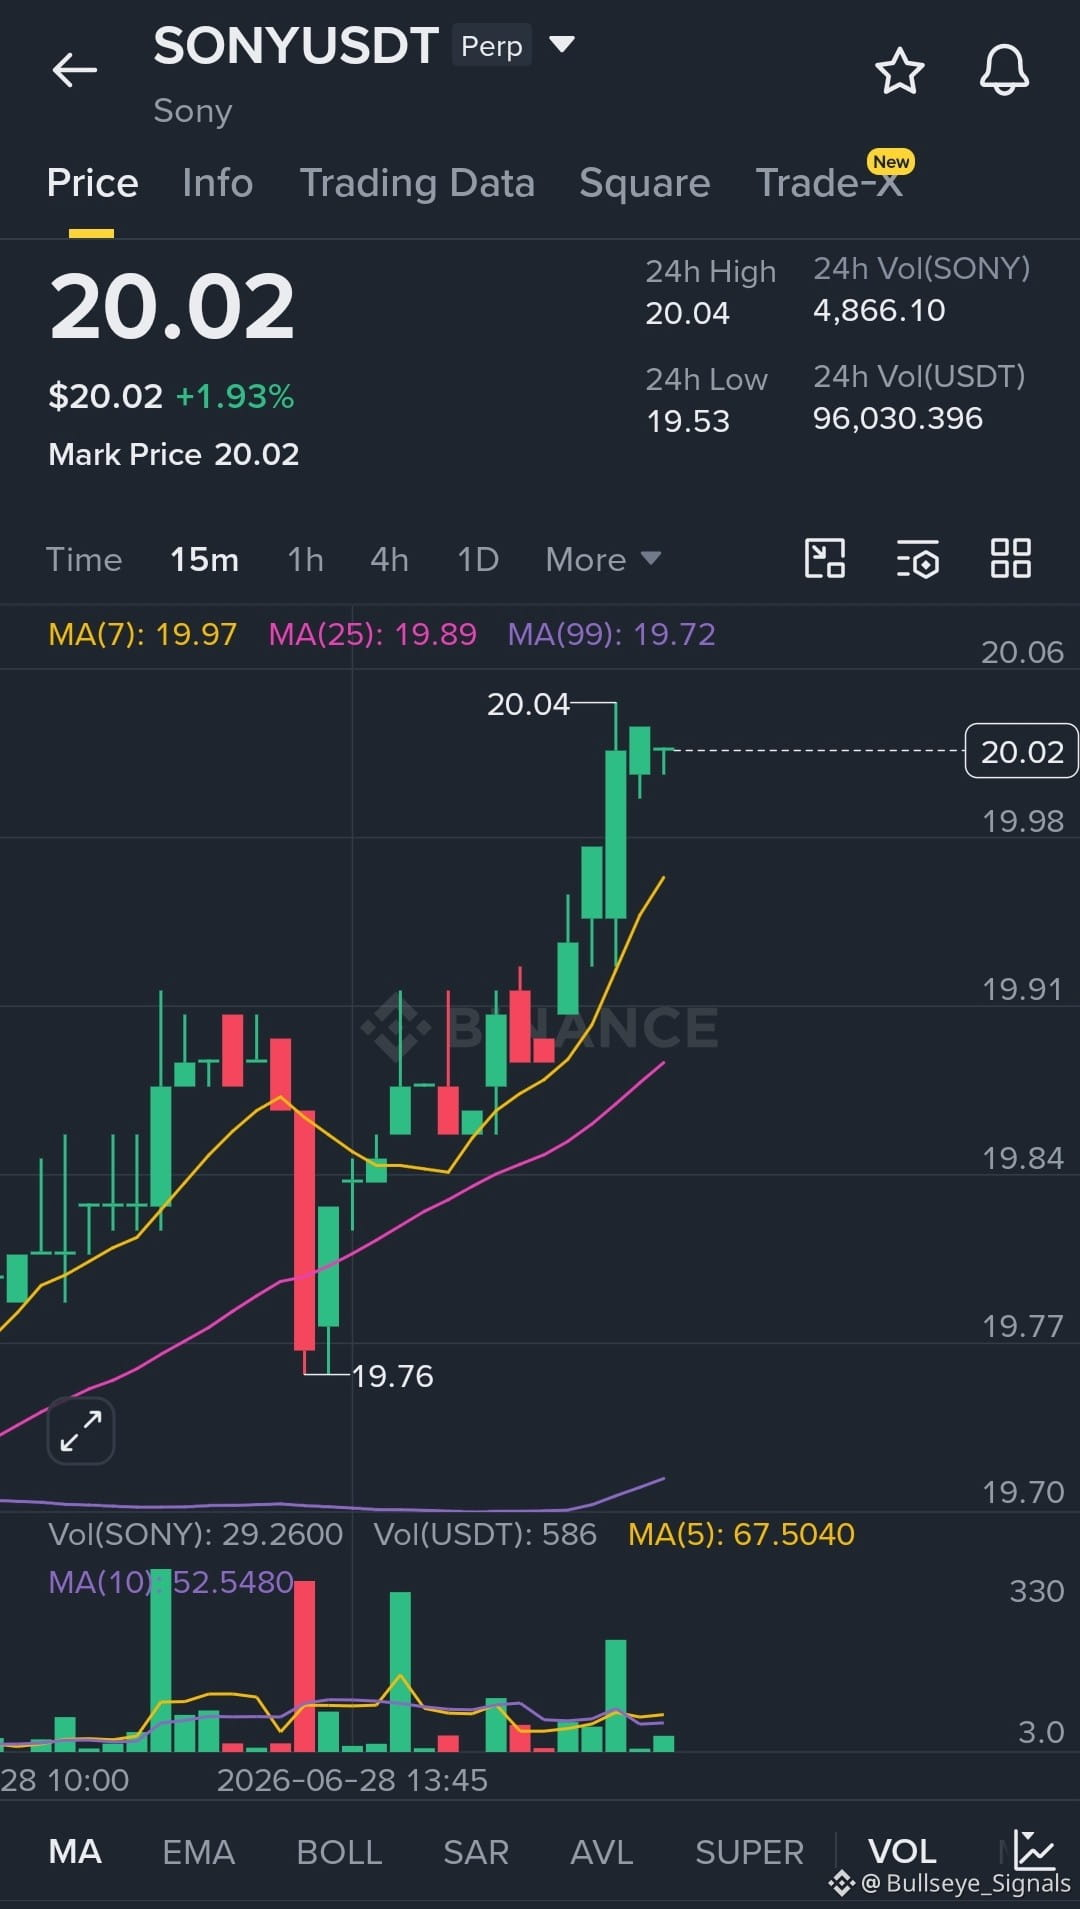Toggle the SUPER indicator
Image resolution: width=1080 pixels, height=1909 pixels.
coord(749,1852)
